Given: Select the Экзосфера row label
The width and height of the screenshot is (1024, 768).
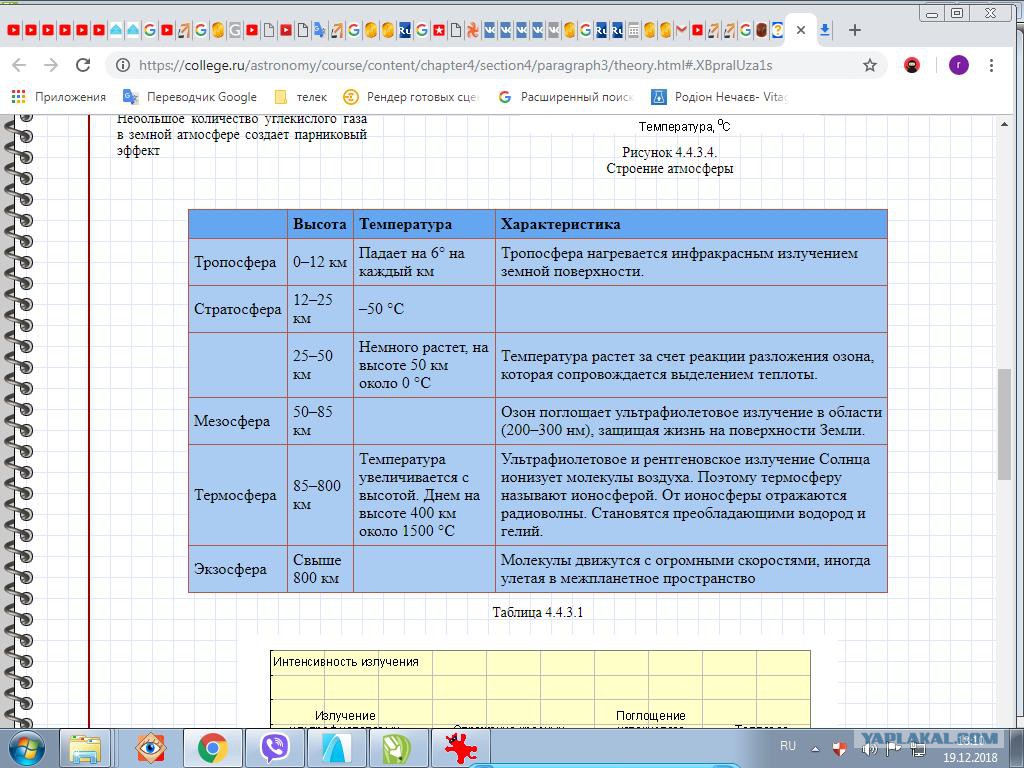Looking at the screenshot, I should (x=230, y=569).
